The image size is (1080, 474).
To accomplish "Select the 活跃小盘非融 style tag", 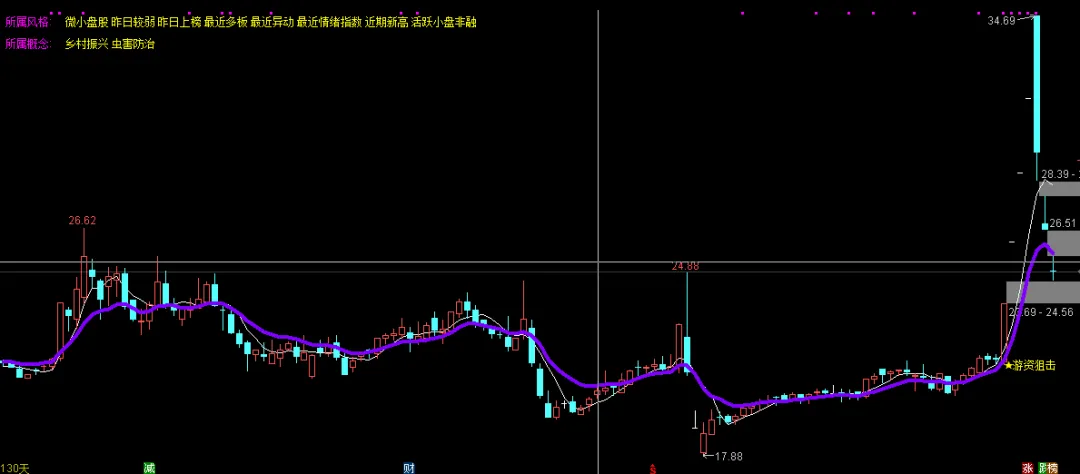I will click(x=444, y=22).
